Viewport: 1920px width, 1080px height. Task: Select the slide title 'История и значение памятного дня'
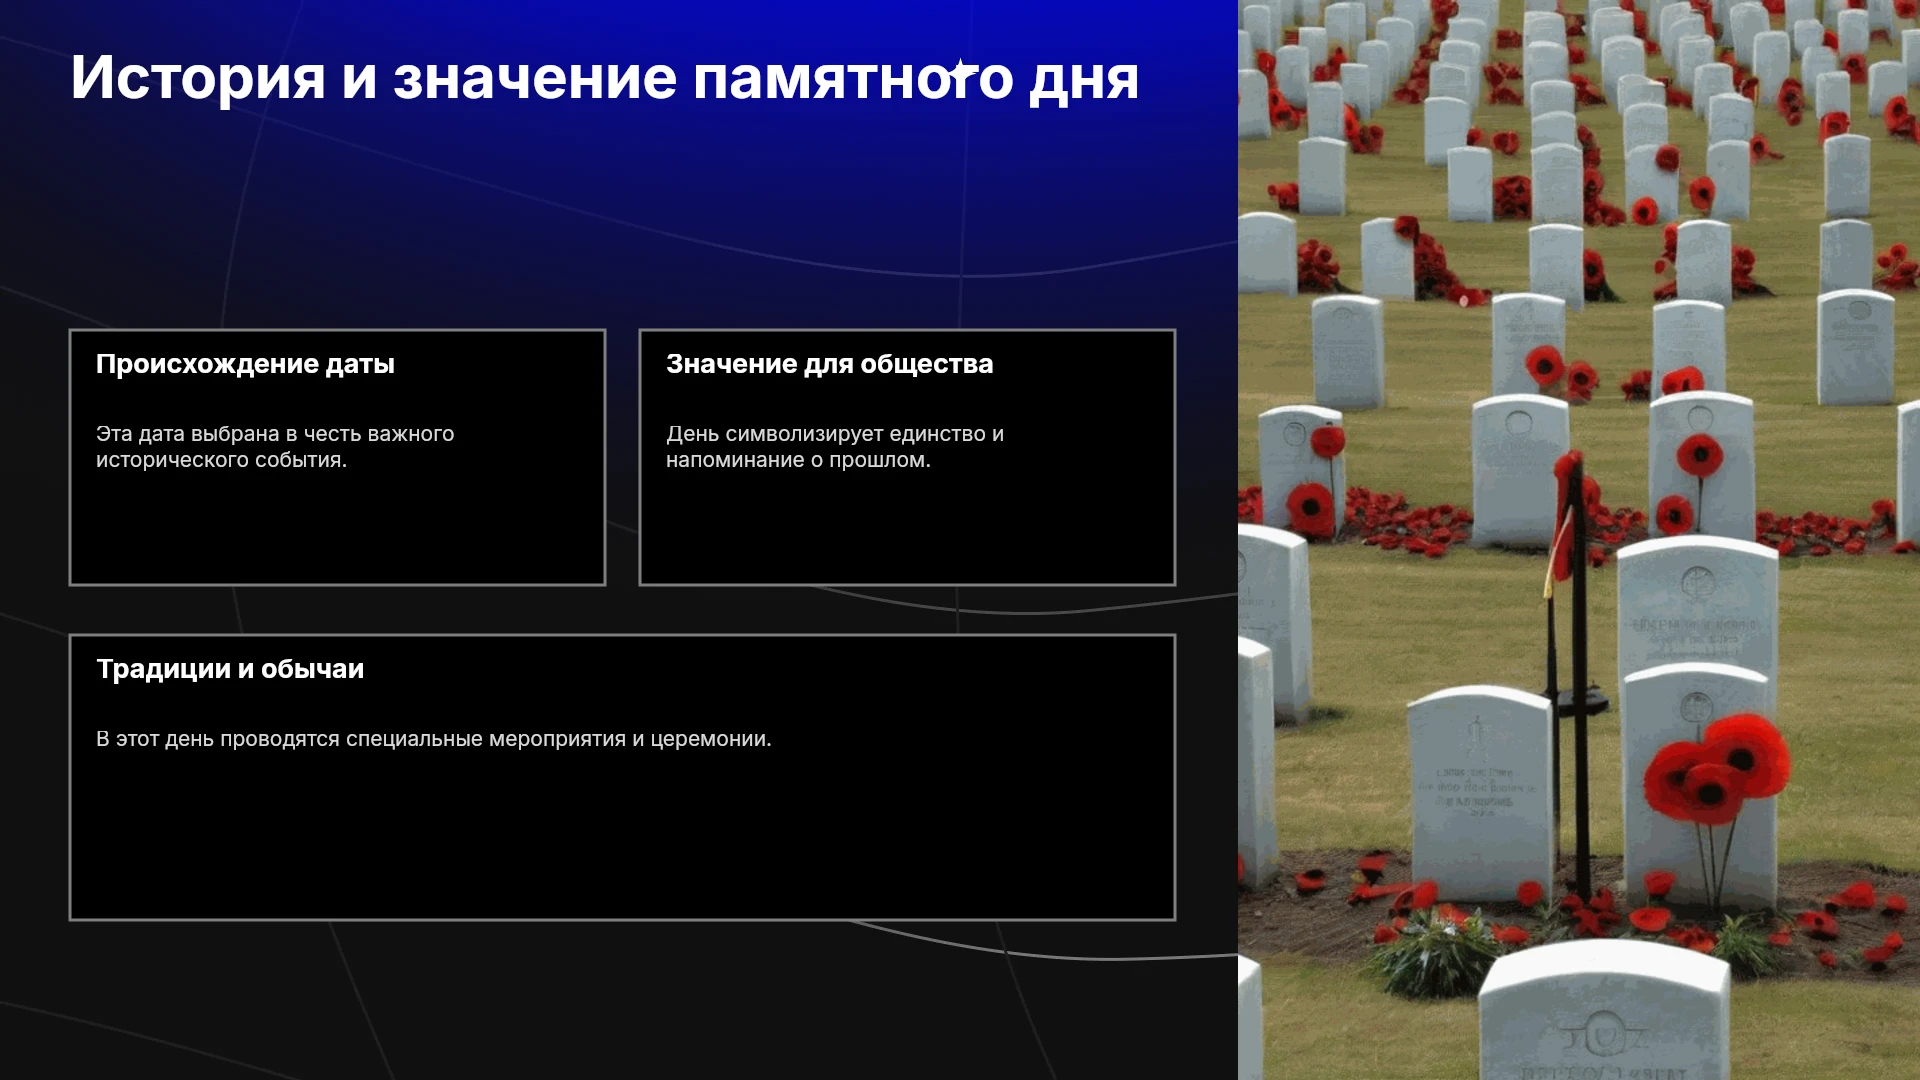[x=605, y=78]
